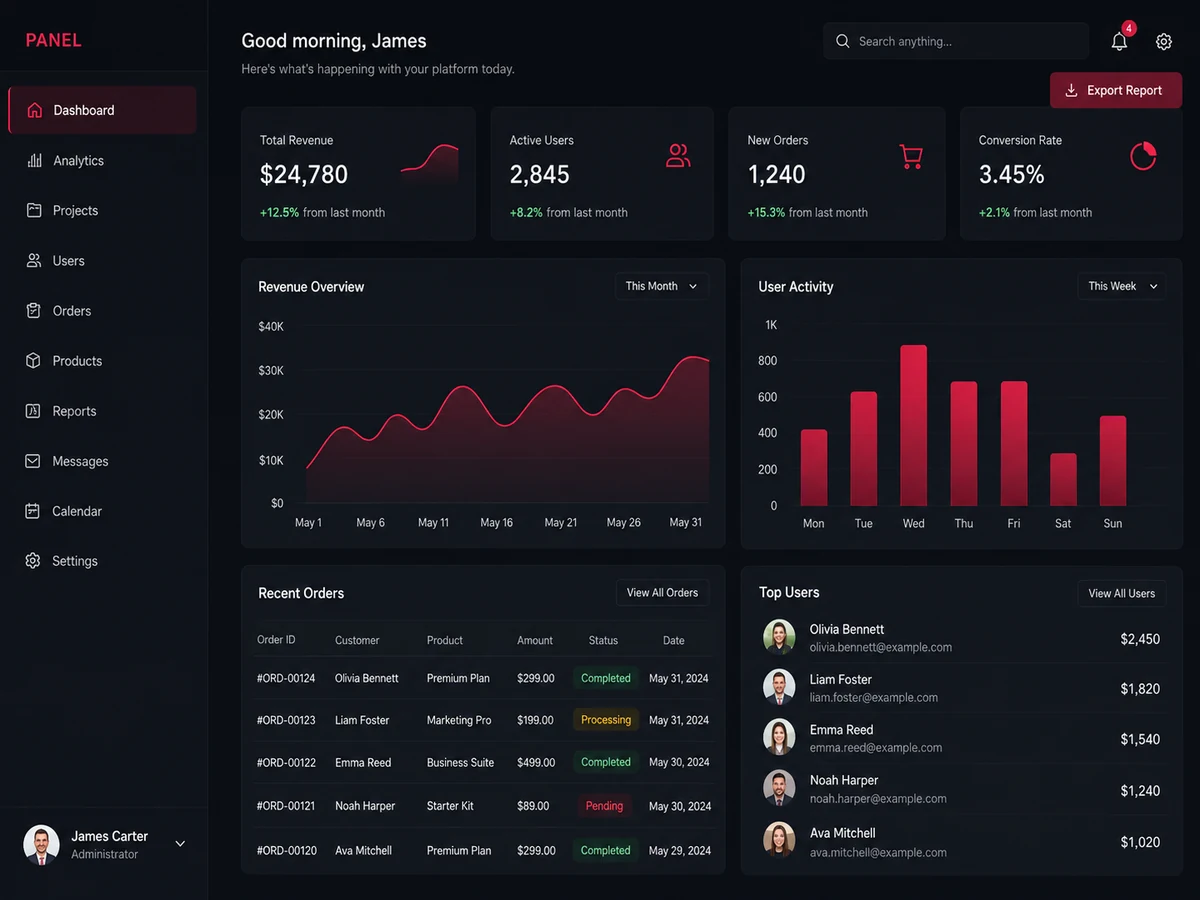The image size is (1200, 900).
Task: Navigate to Reports in sidebar
Action: 102,411
